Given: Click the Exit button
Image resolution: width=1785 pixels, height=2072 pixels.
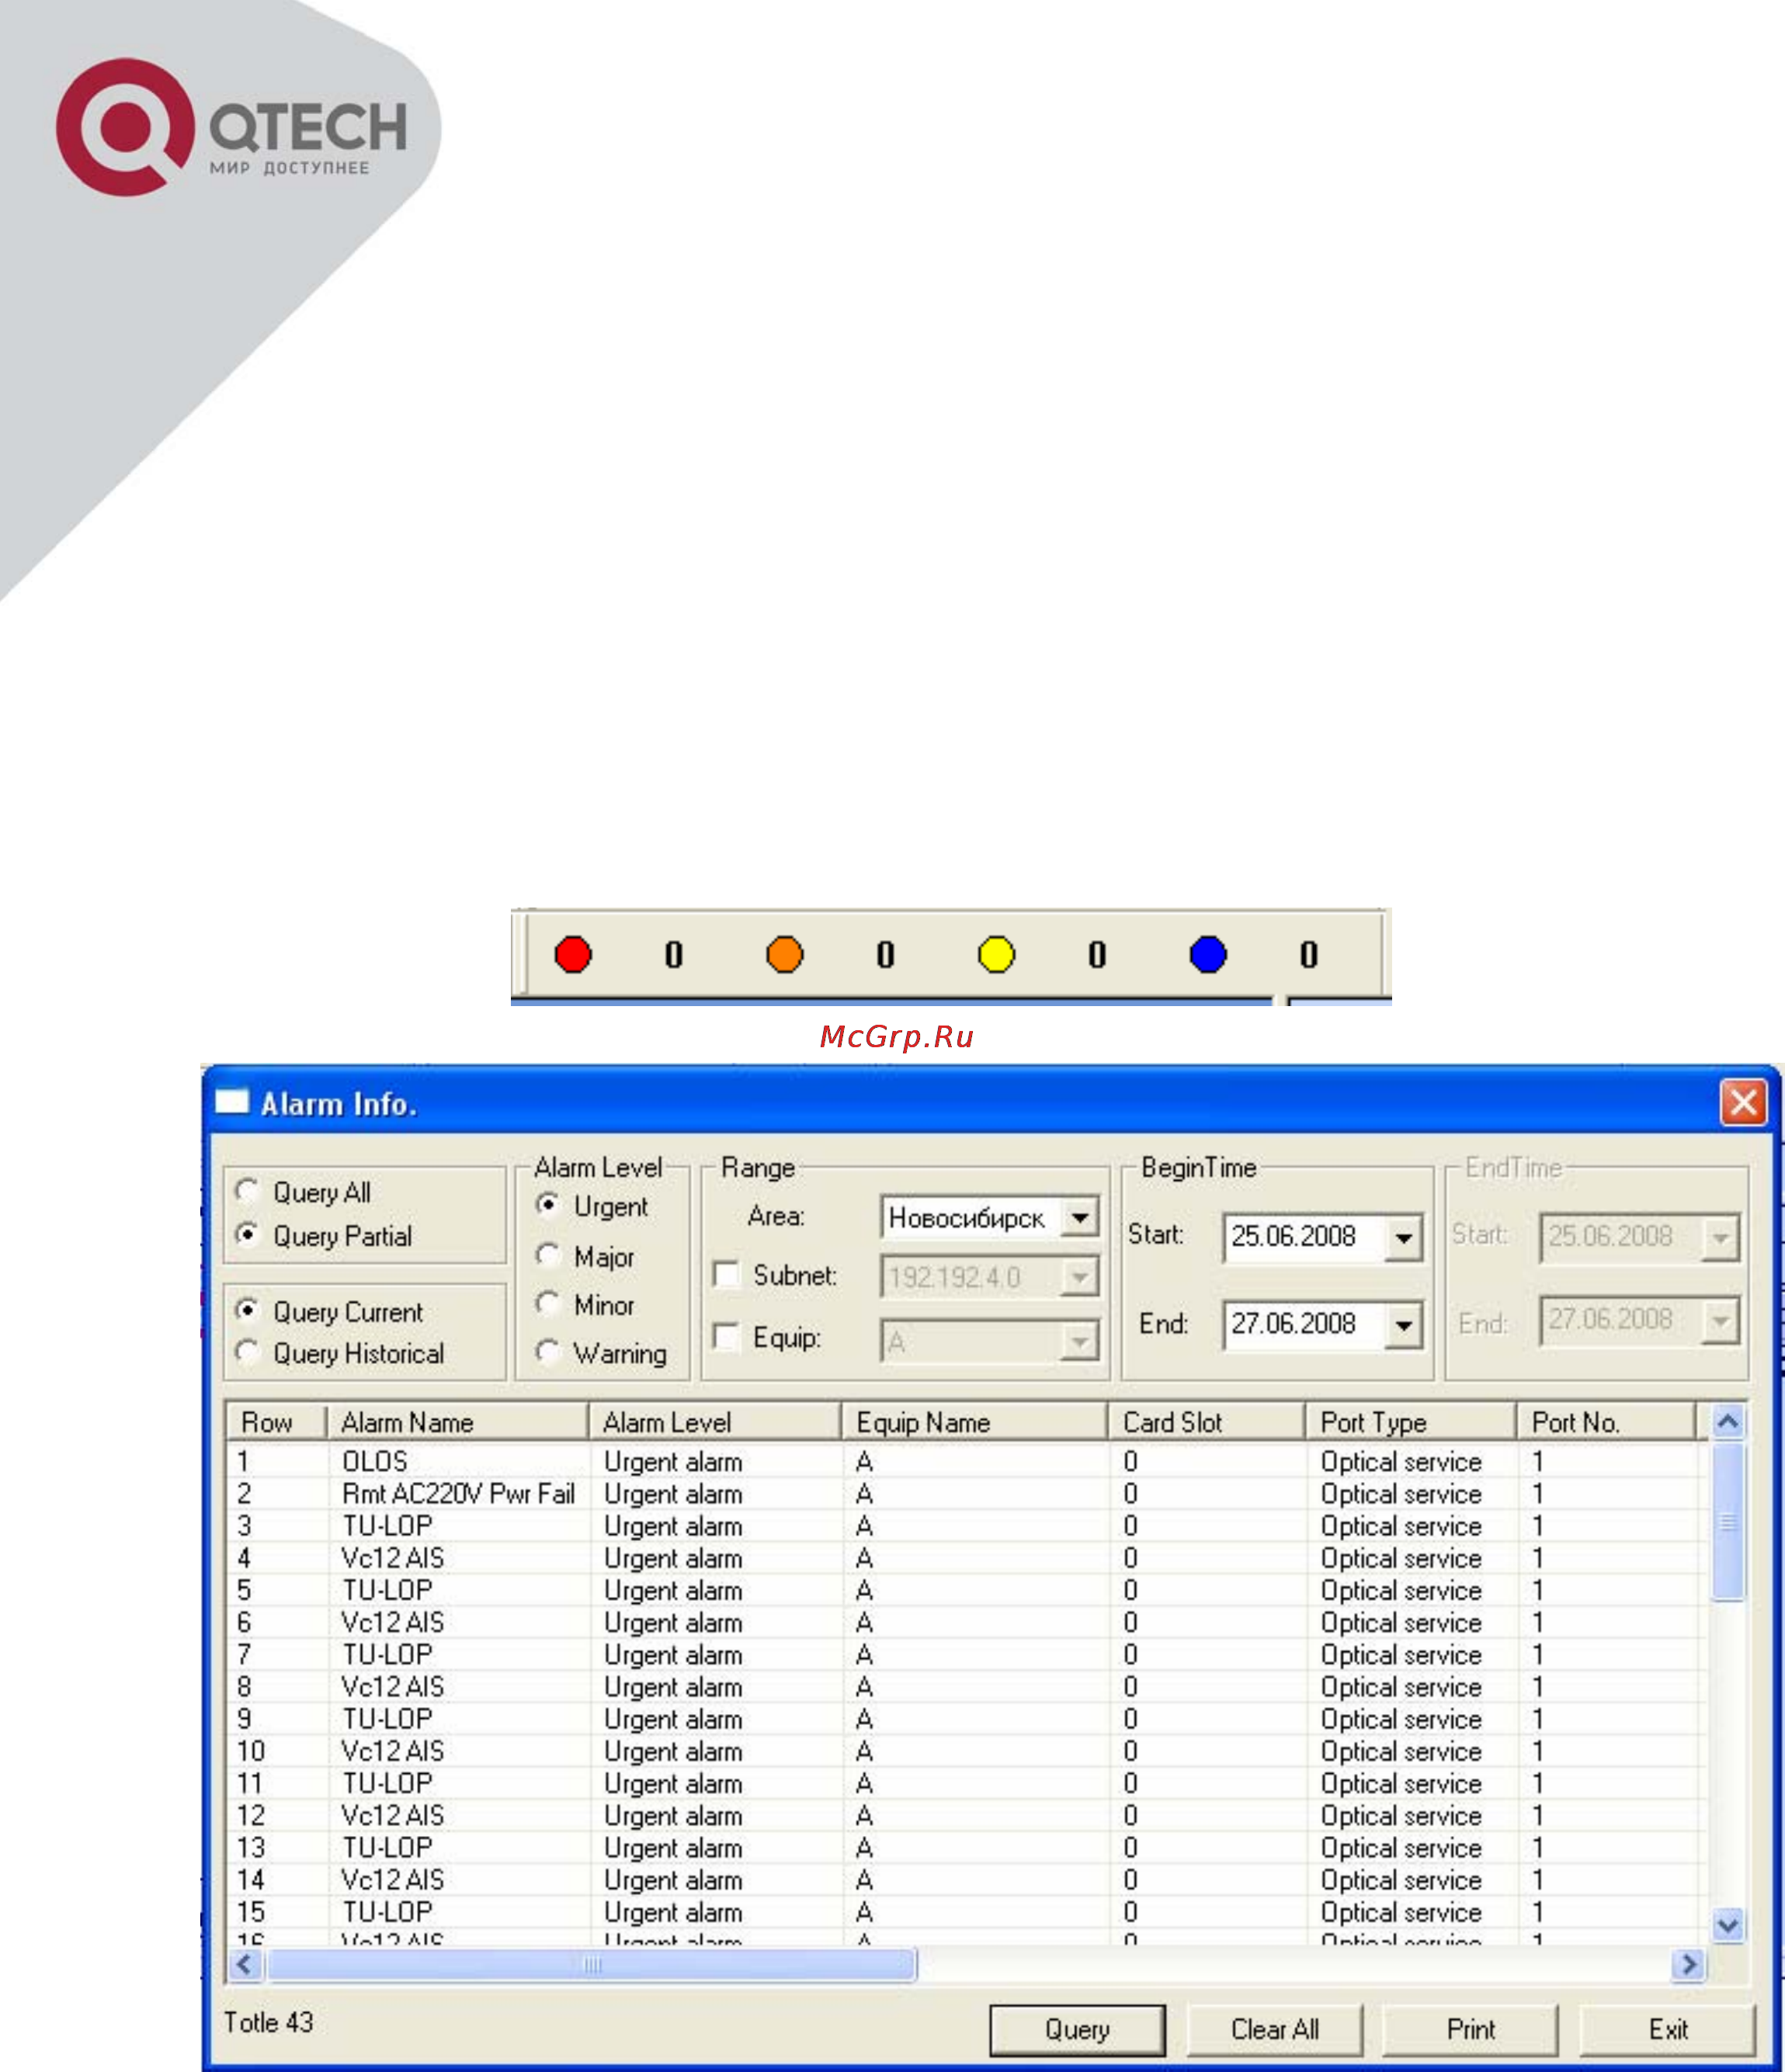Looking at the screenshot, I should point(1667,2029).
